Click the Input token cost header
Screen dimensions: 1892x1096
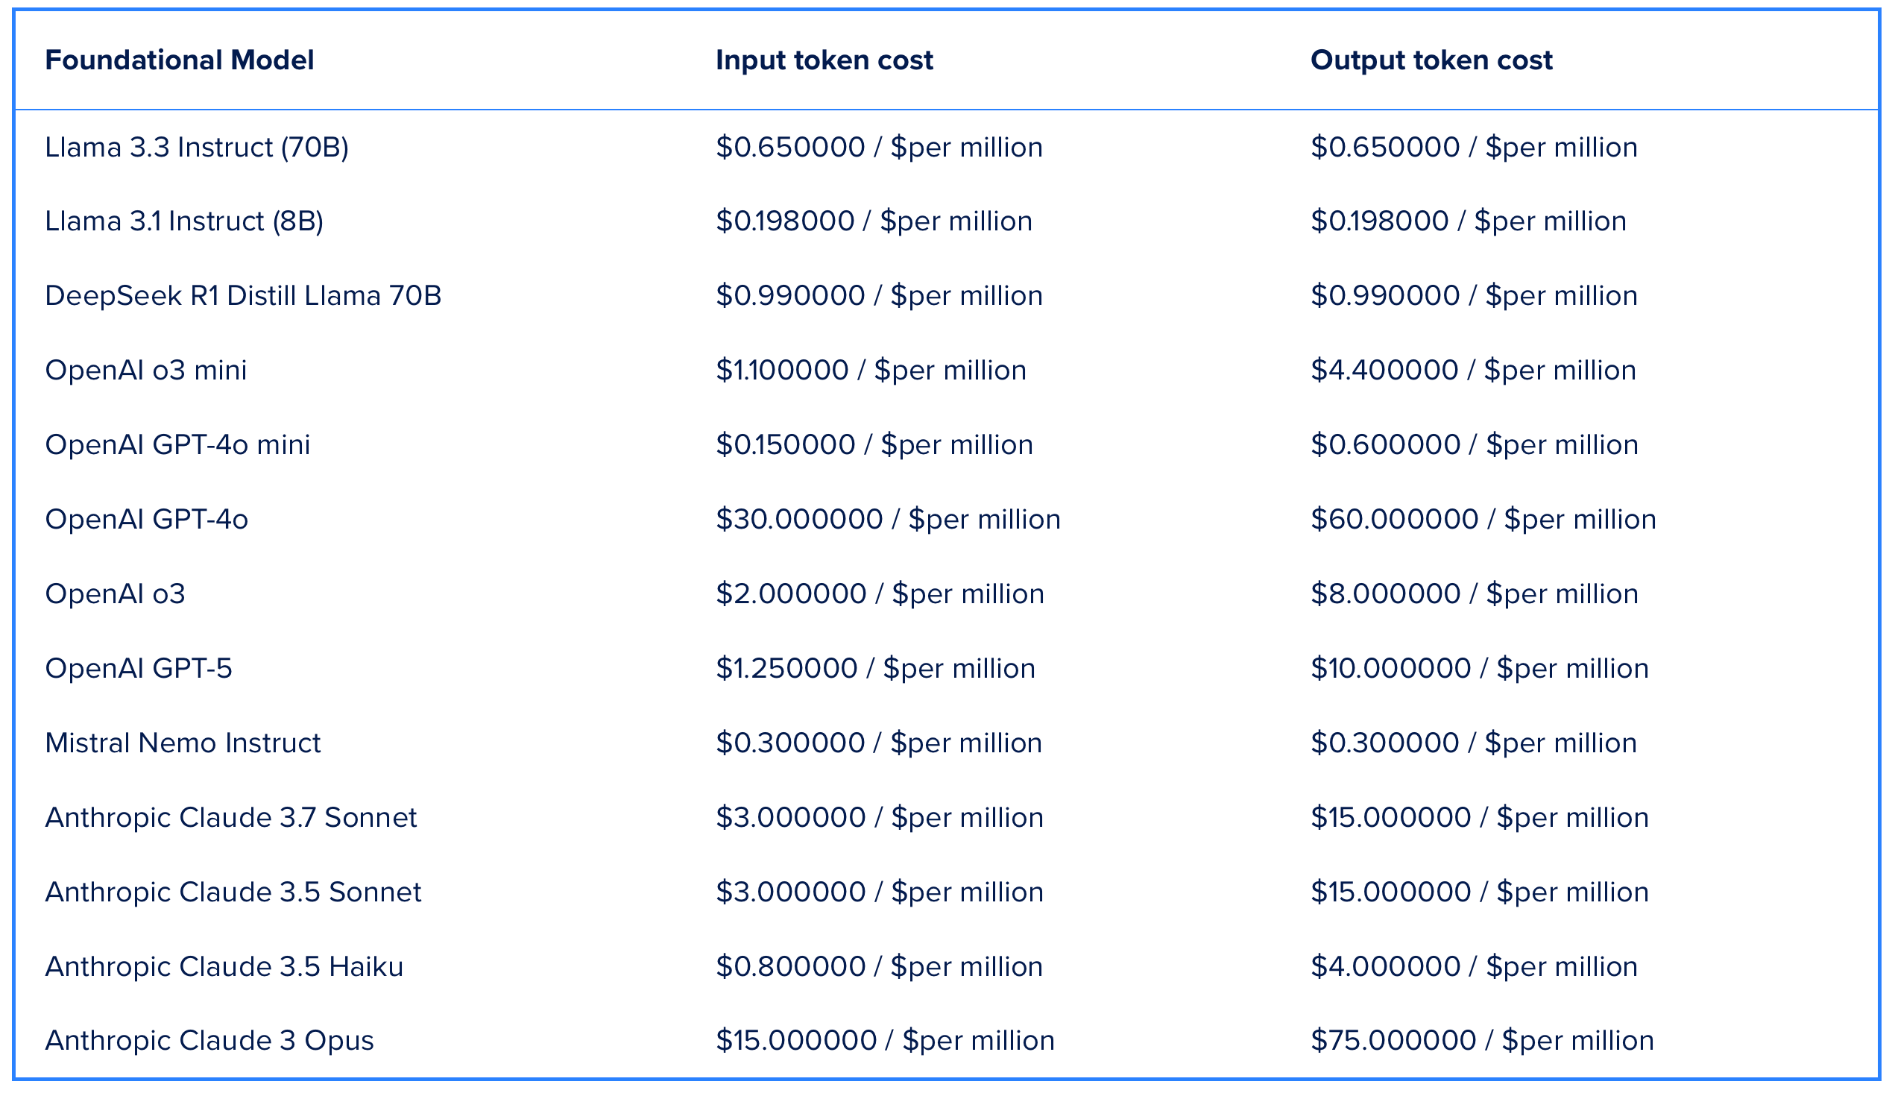point(824,60)
